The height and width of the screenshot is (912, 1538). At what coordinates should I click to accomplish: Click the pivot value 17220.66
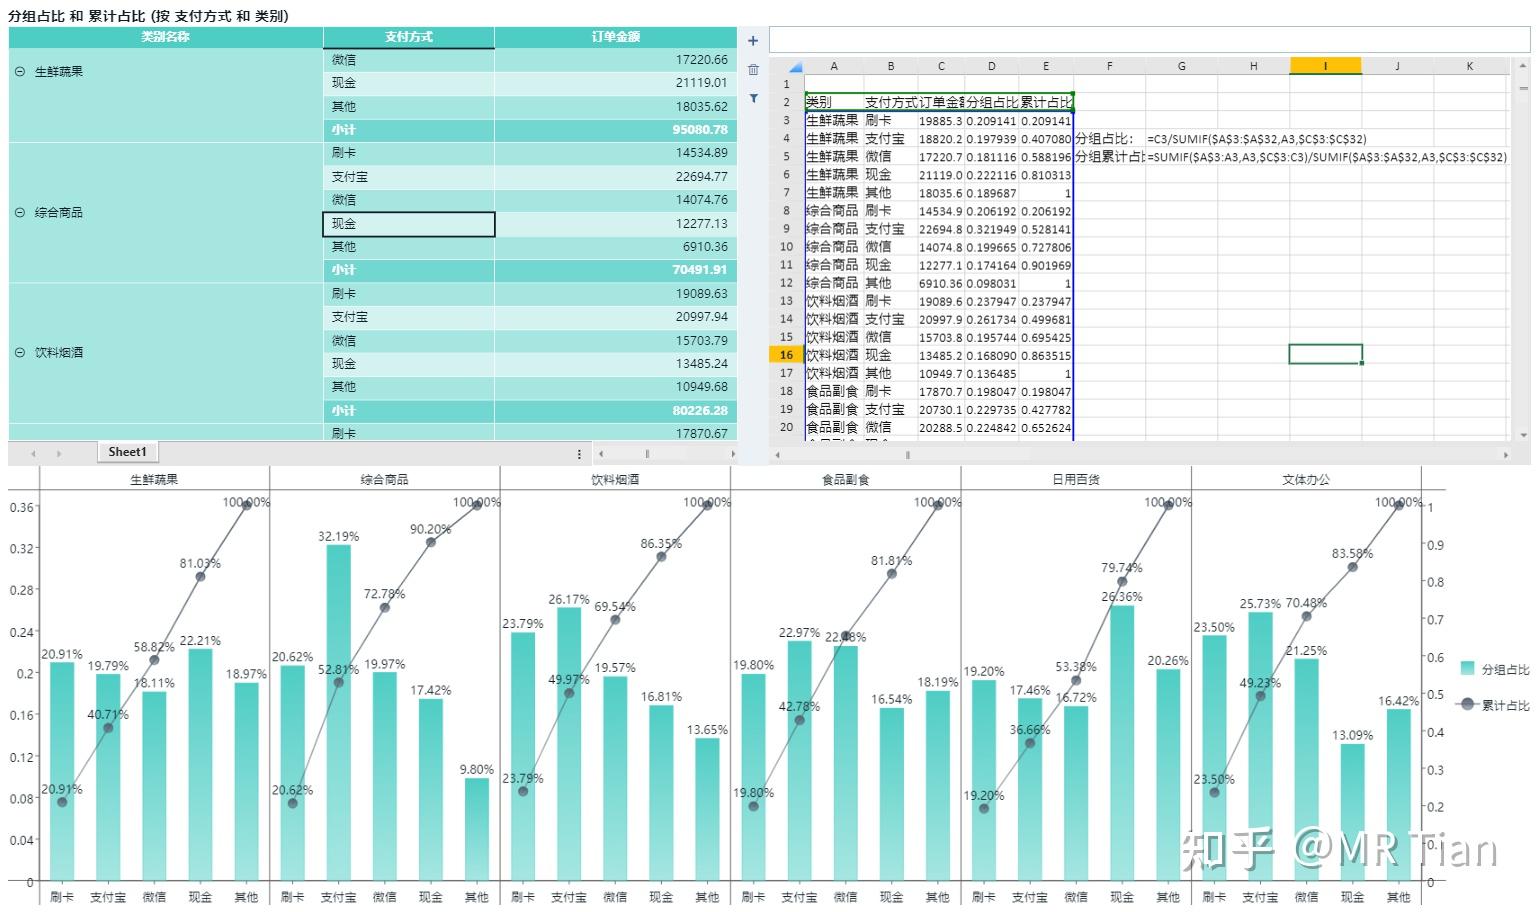(x=702, y=60)
